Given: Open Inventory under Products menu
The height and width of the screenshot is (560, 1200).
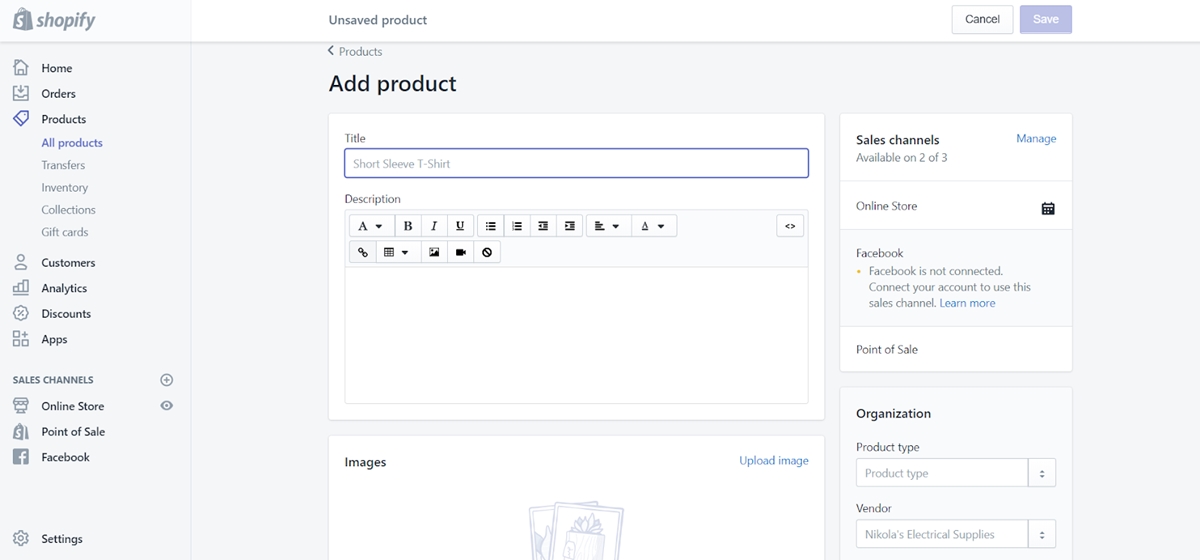Looking at the screenshot, I should coord(65,187).
